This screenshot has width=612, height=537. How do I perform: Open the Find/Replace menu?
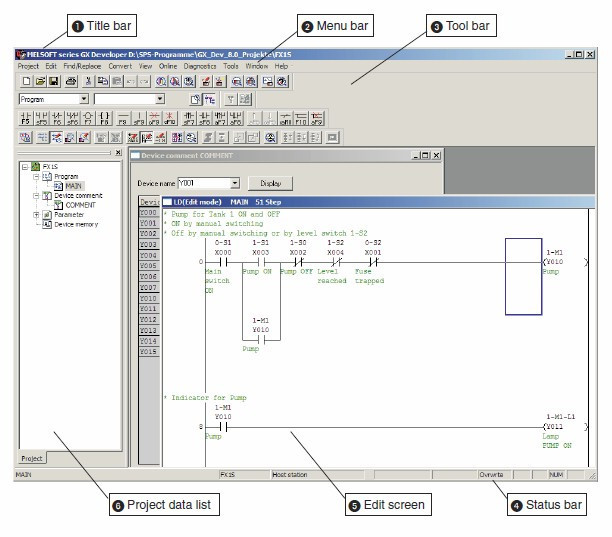[x=82, y=66]
